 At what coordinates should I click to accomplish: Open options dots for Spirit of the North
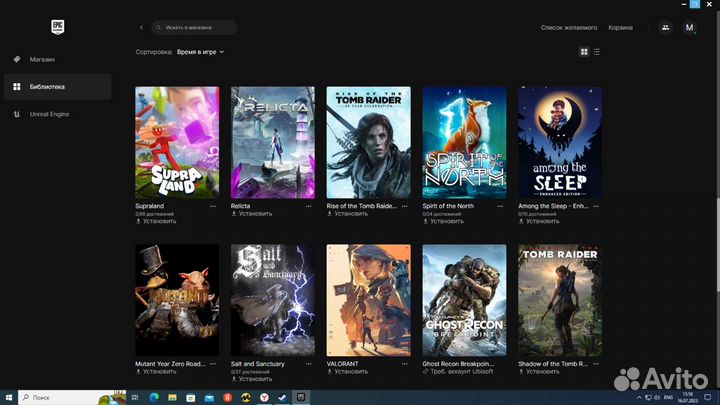click(x=500, y=206)
